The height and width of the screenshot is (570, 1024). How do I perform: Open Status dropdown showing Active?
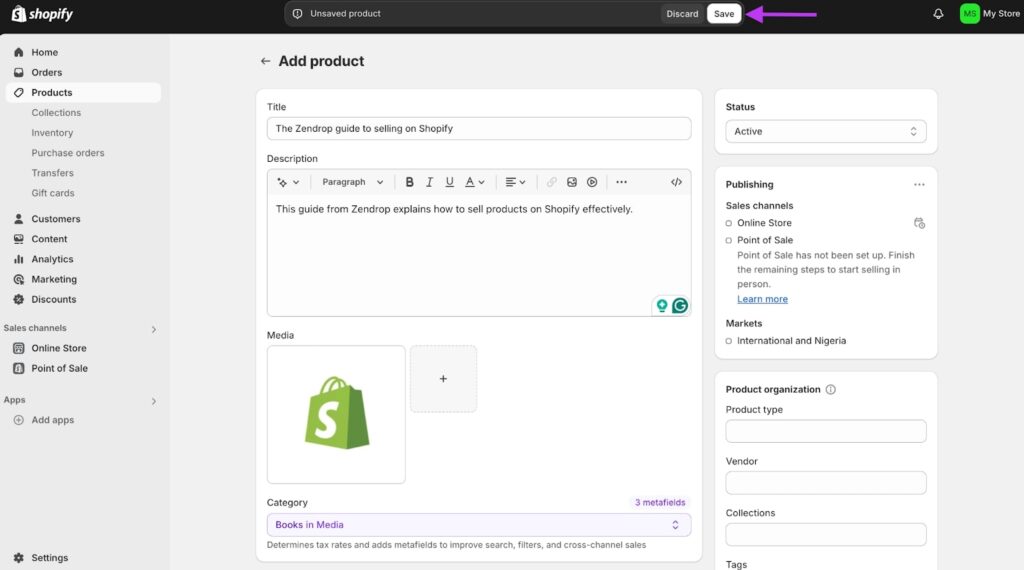[x=825, y=131]
